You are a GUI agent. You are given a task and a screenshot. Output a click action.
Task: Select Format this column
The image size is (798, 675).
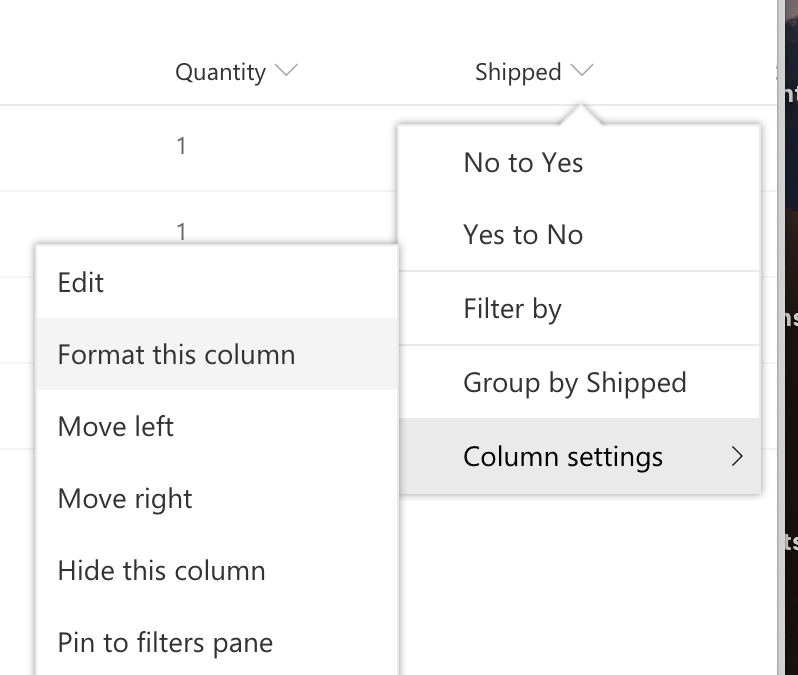pos(176,355)
